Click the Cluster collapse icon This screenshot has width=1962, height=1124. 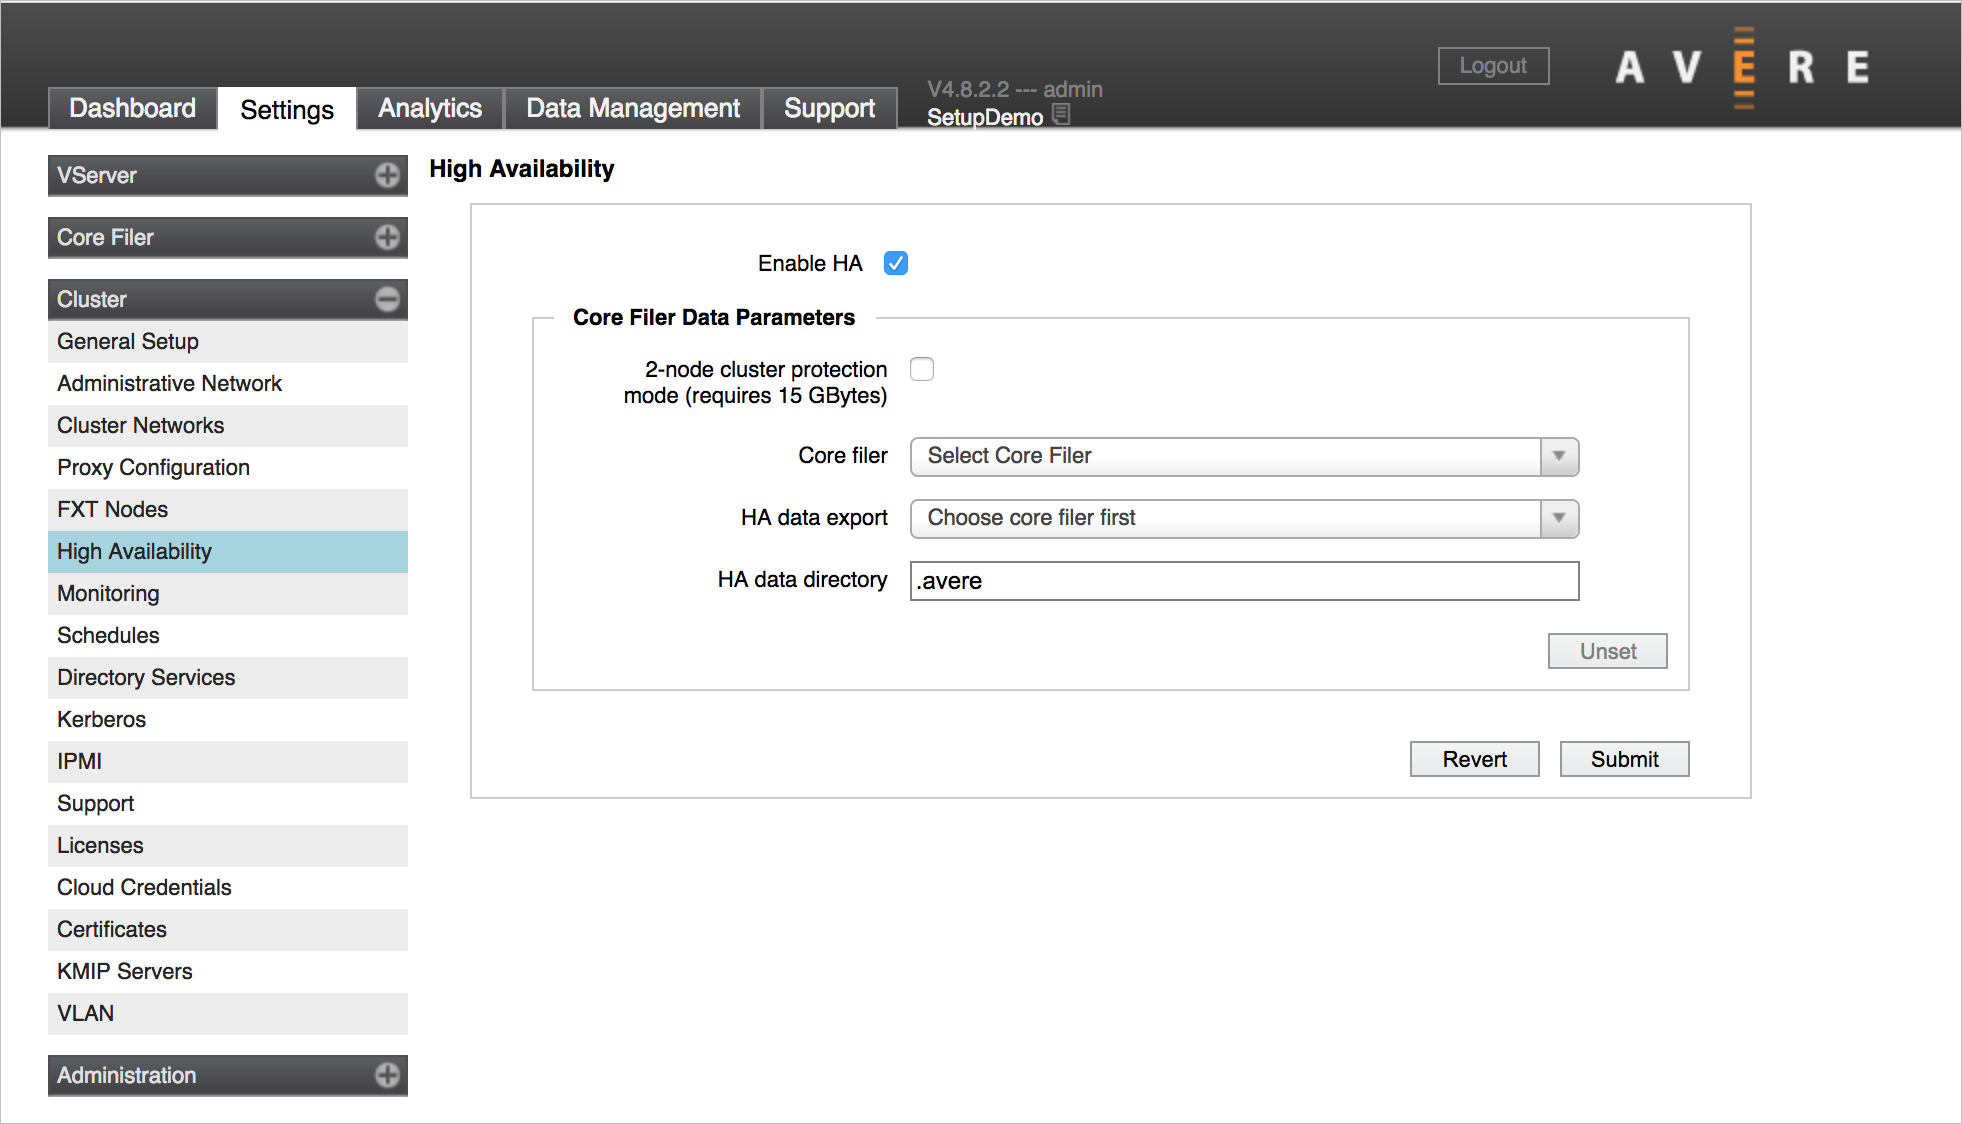click(387, 298)
